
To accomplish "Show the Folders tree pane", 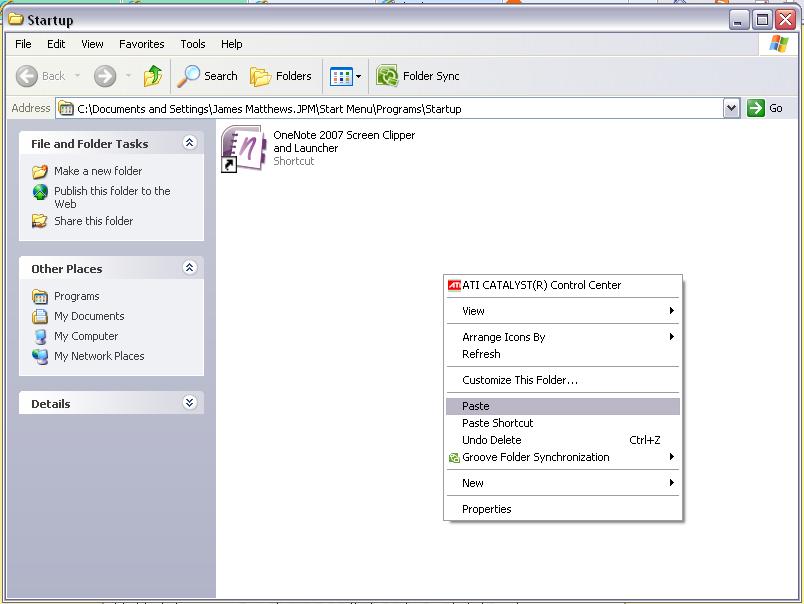I will (x=281, y=76).
